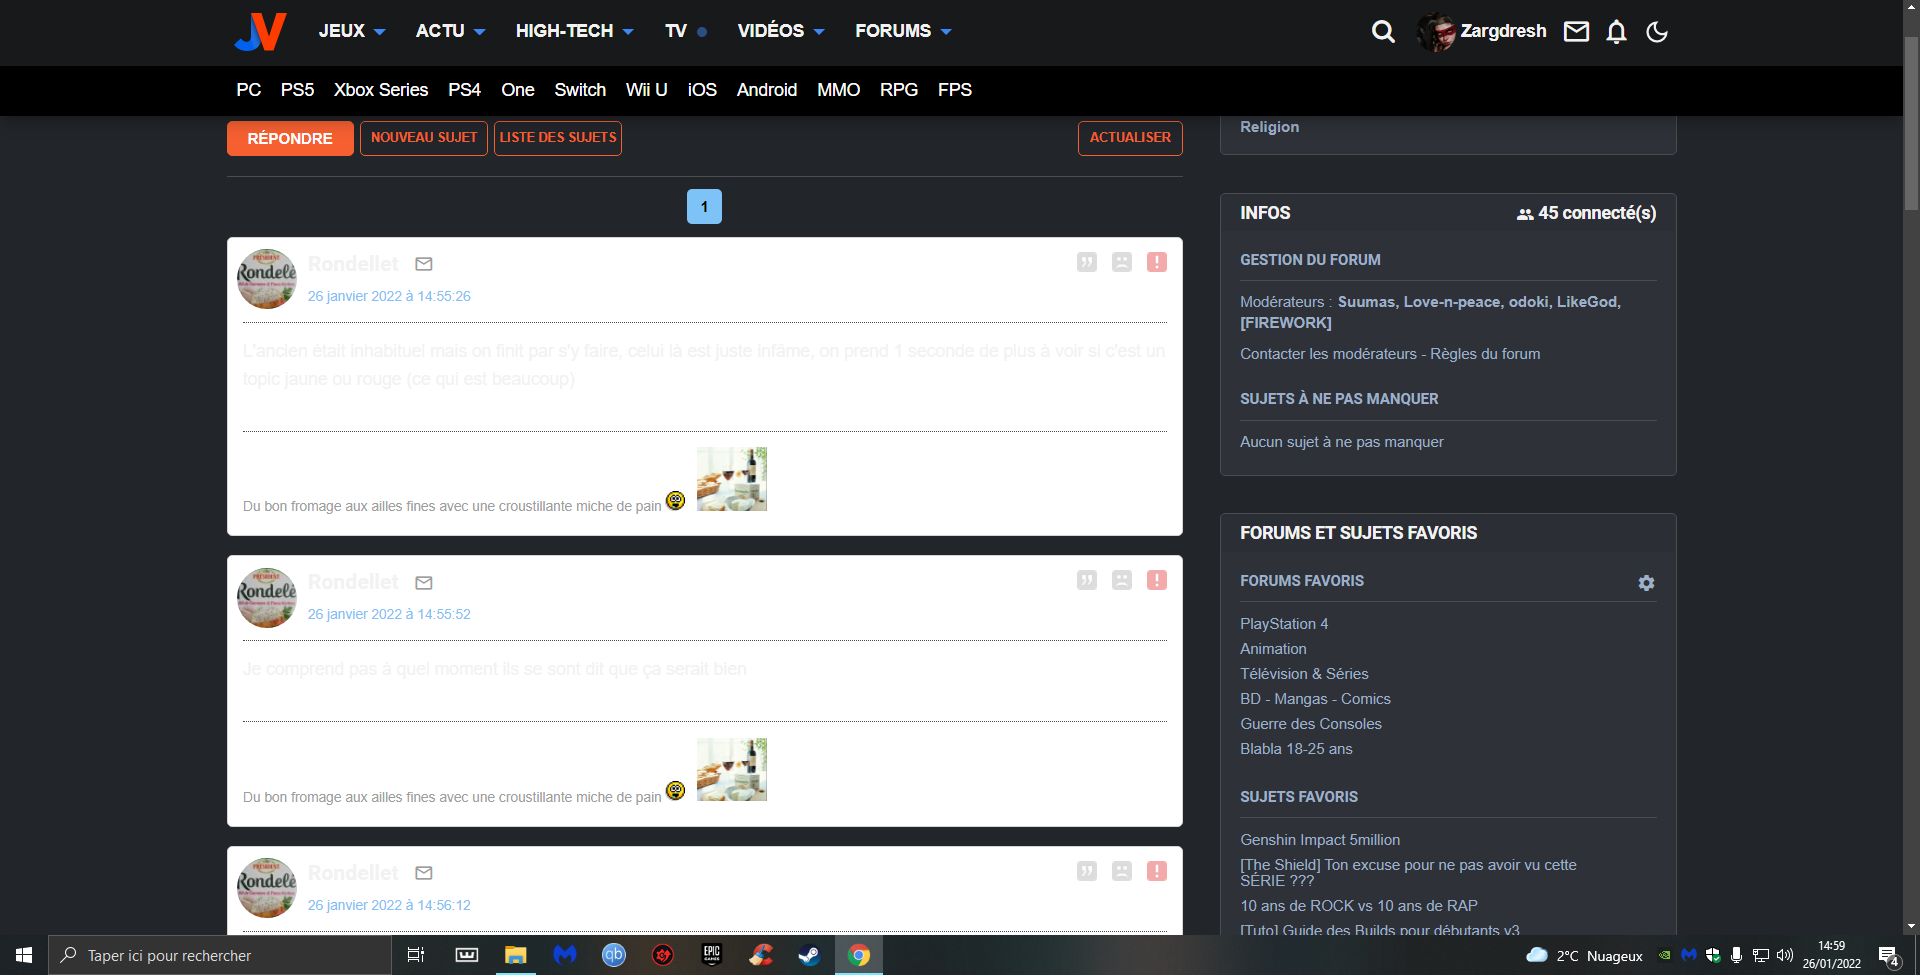
Task: Open favorite forum PlayStation 4
Action: tap(1284, 624)
